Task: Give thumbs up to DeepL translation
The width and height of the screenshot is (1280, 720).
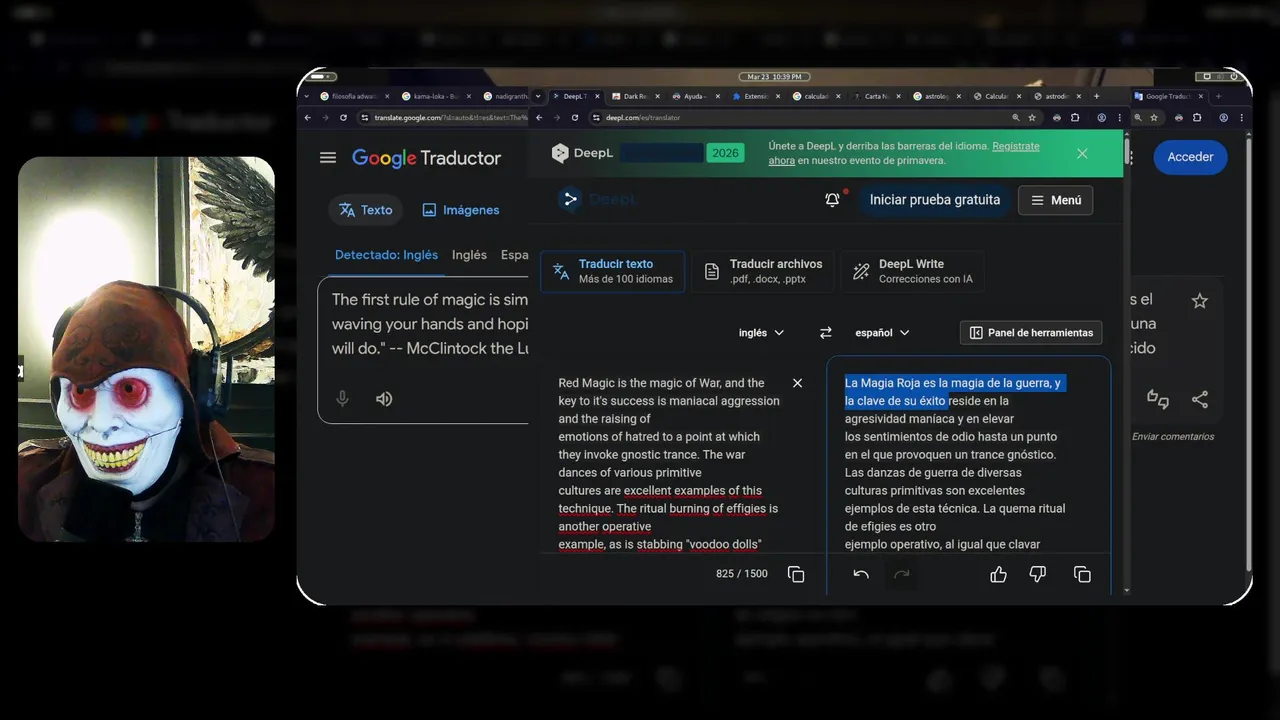Action: (x=998, y=574)
